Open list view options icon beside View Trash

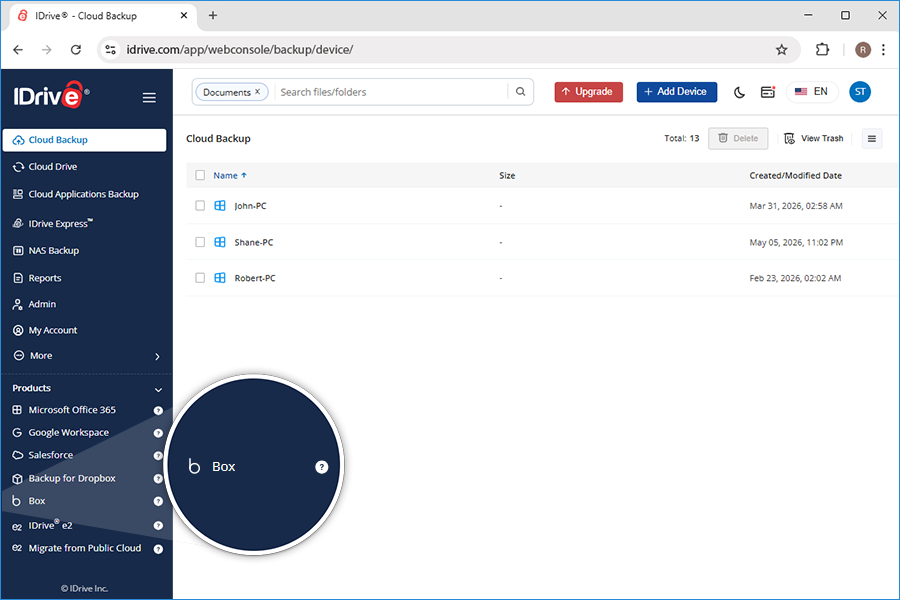click(x=872, y=138)
